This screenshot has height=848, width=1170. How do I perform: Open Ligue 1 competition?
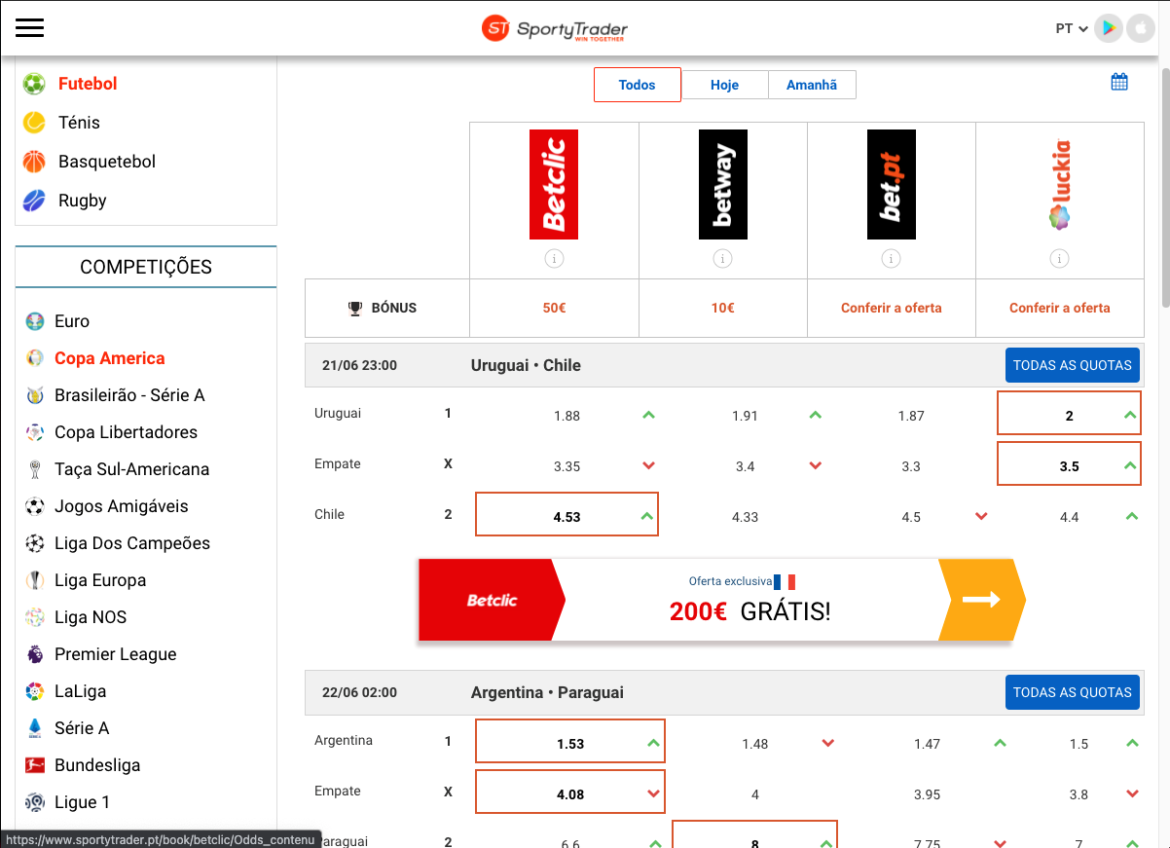(82, 802)
